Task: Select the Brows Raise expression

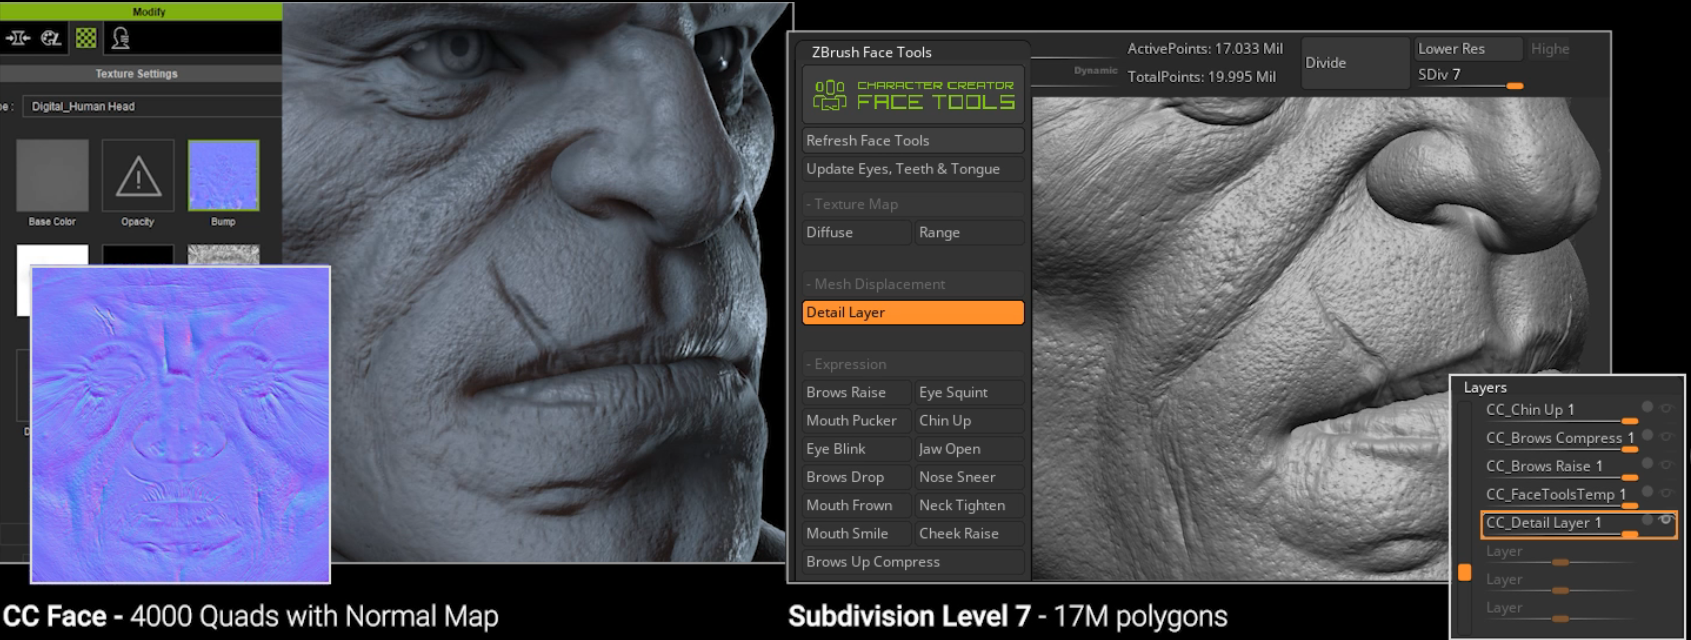Action: [857, 392]
